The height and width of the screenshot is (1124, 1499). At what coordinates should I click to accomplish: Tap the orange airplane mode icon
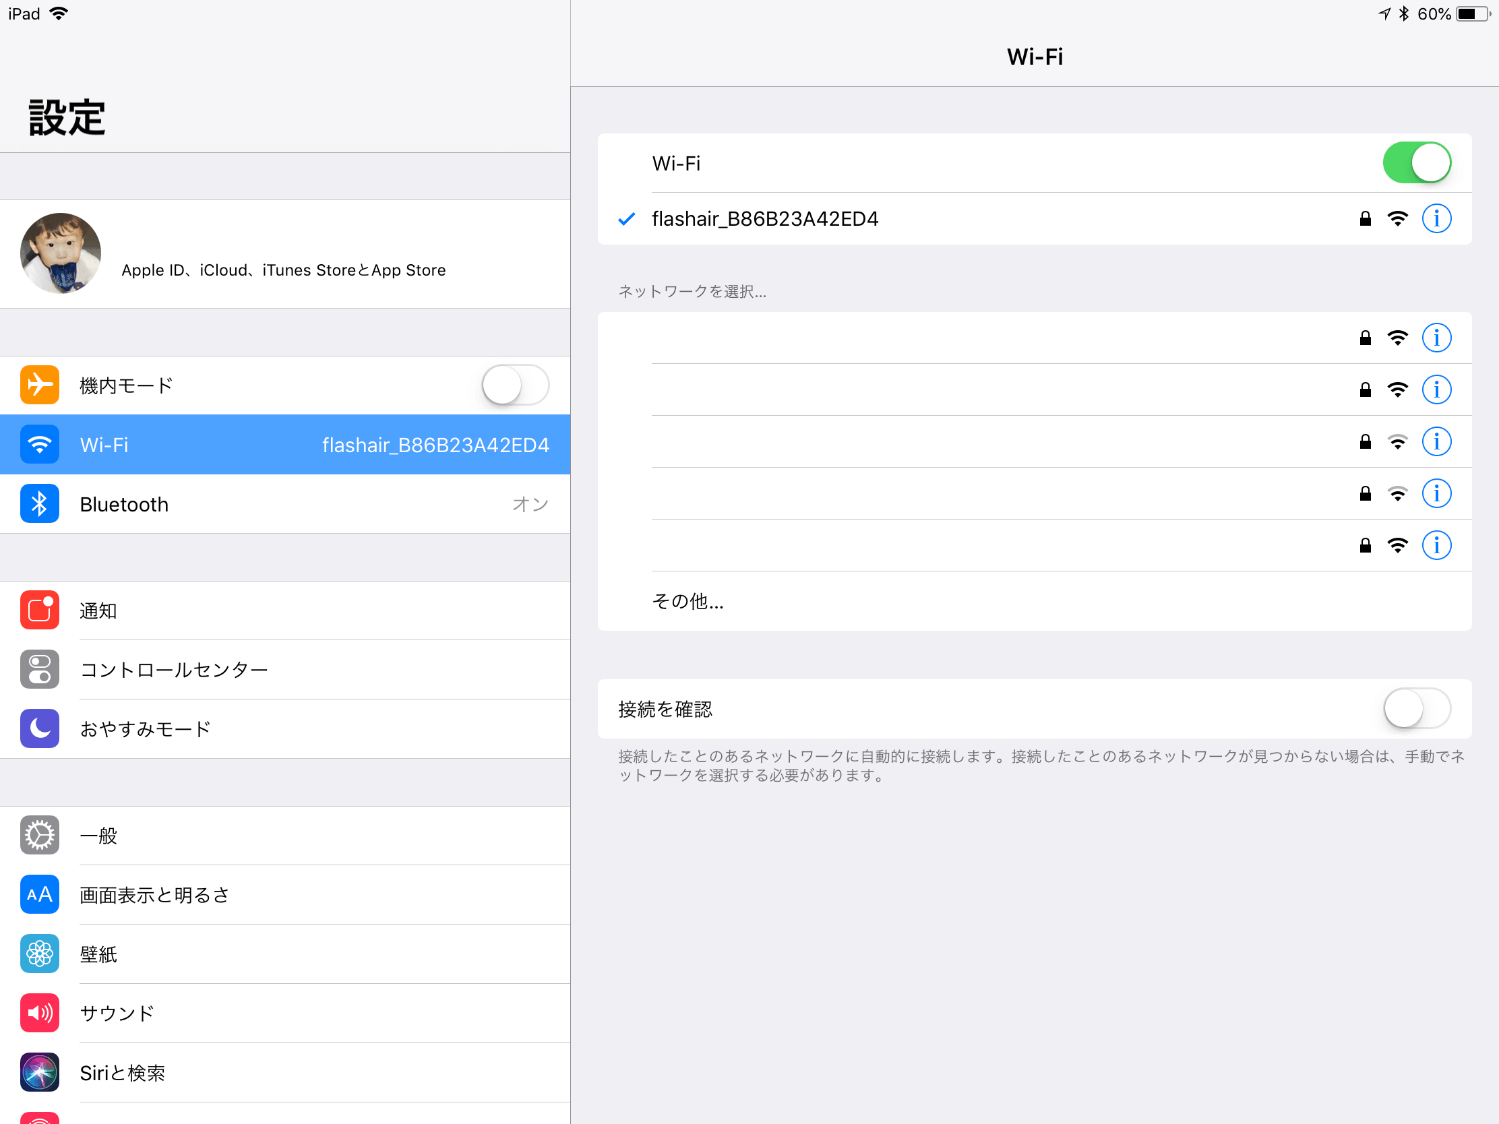pyautogui.click(x=40, y=385)
